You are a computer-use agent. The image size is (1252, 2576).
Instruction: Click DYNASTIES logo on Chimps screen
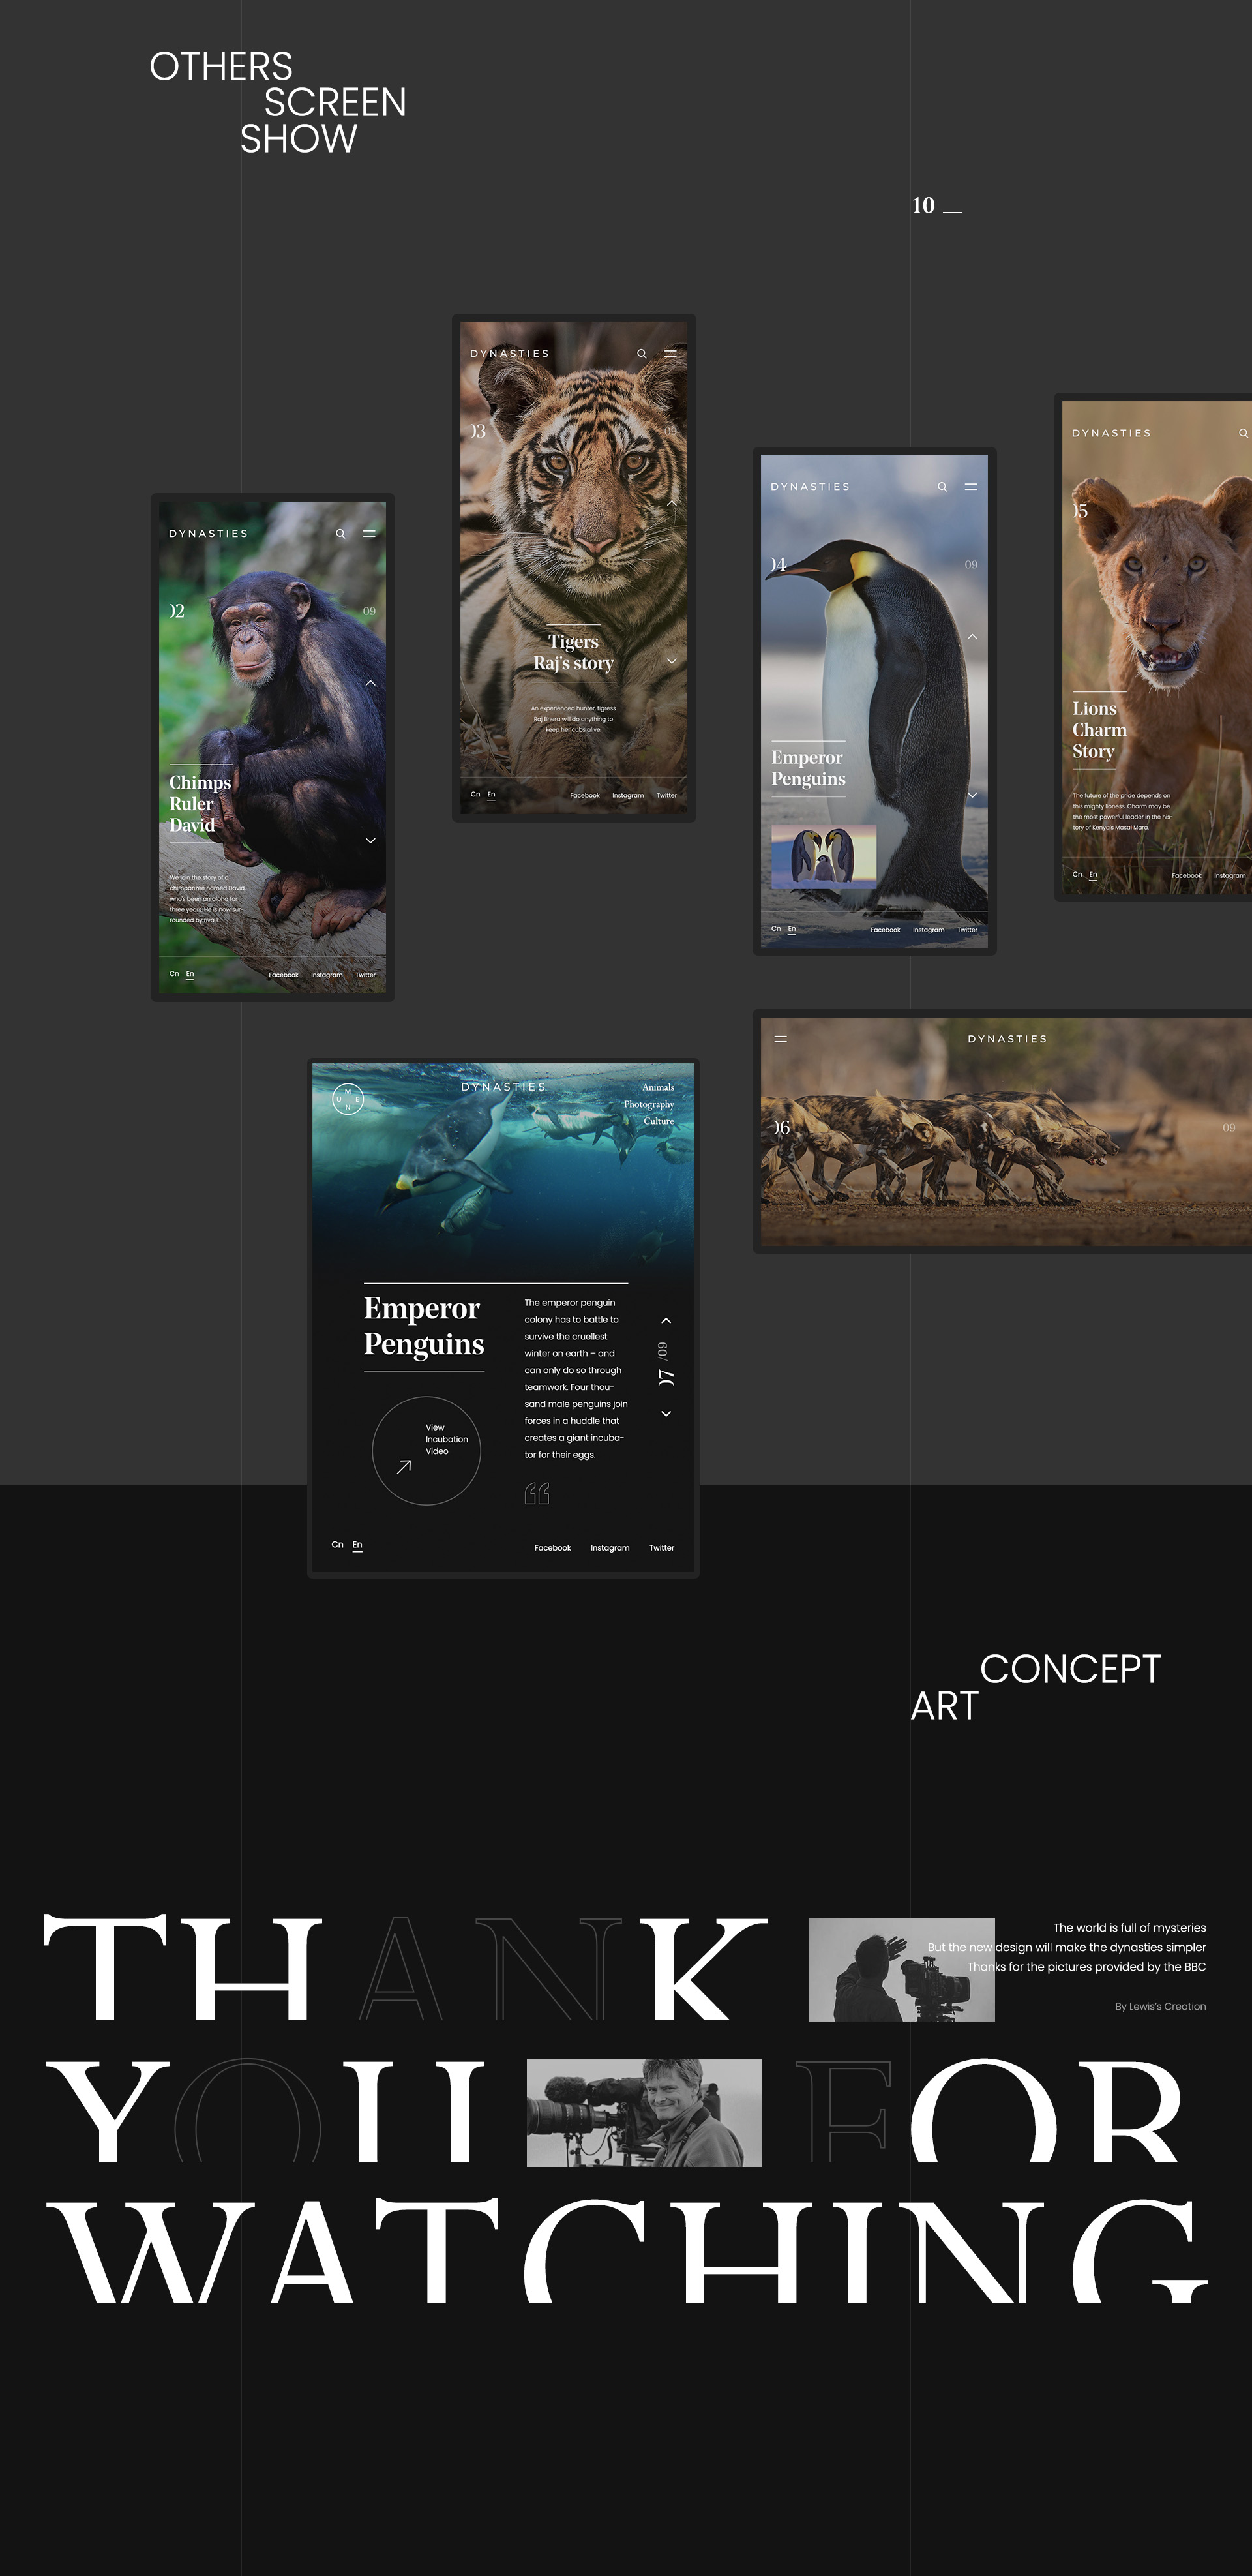click(x=208, y=534)
